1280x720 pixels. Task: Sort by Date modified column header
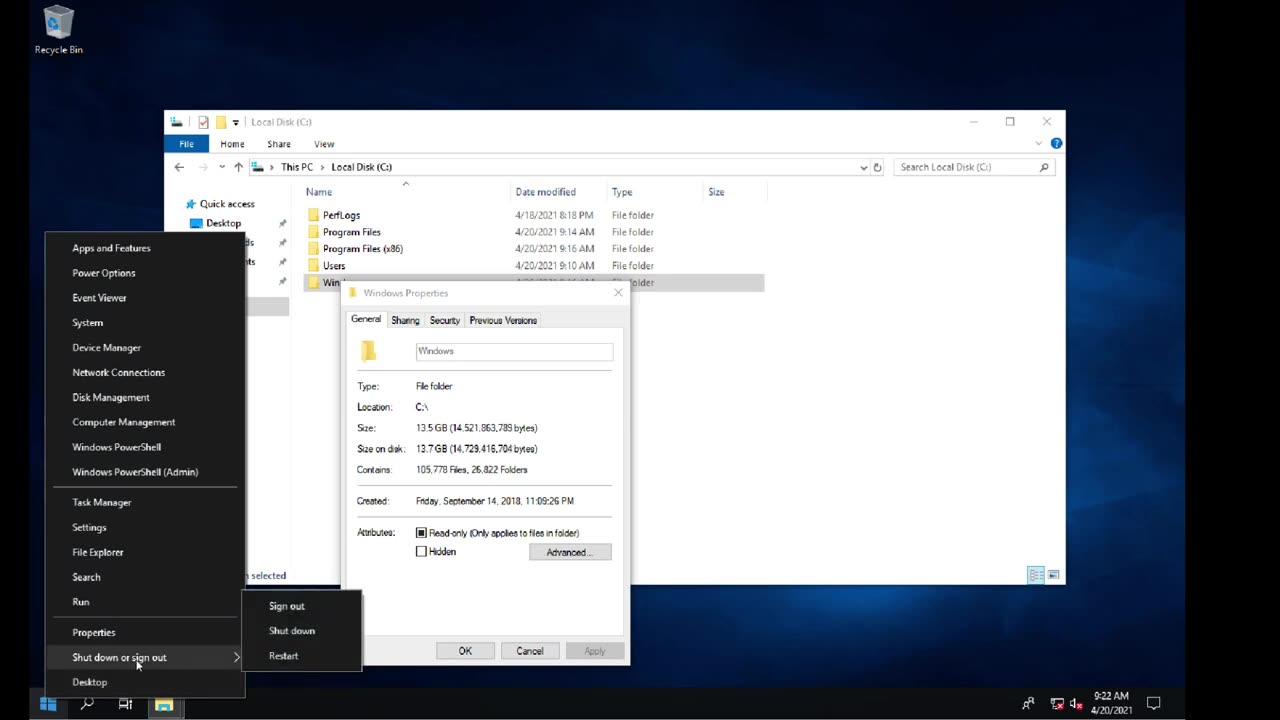click(x=545, y=192)
